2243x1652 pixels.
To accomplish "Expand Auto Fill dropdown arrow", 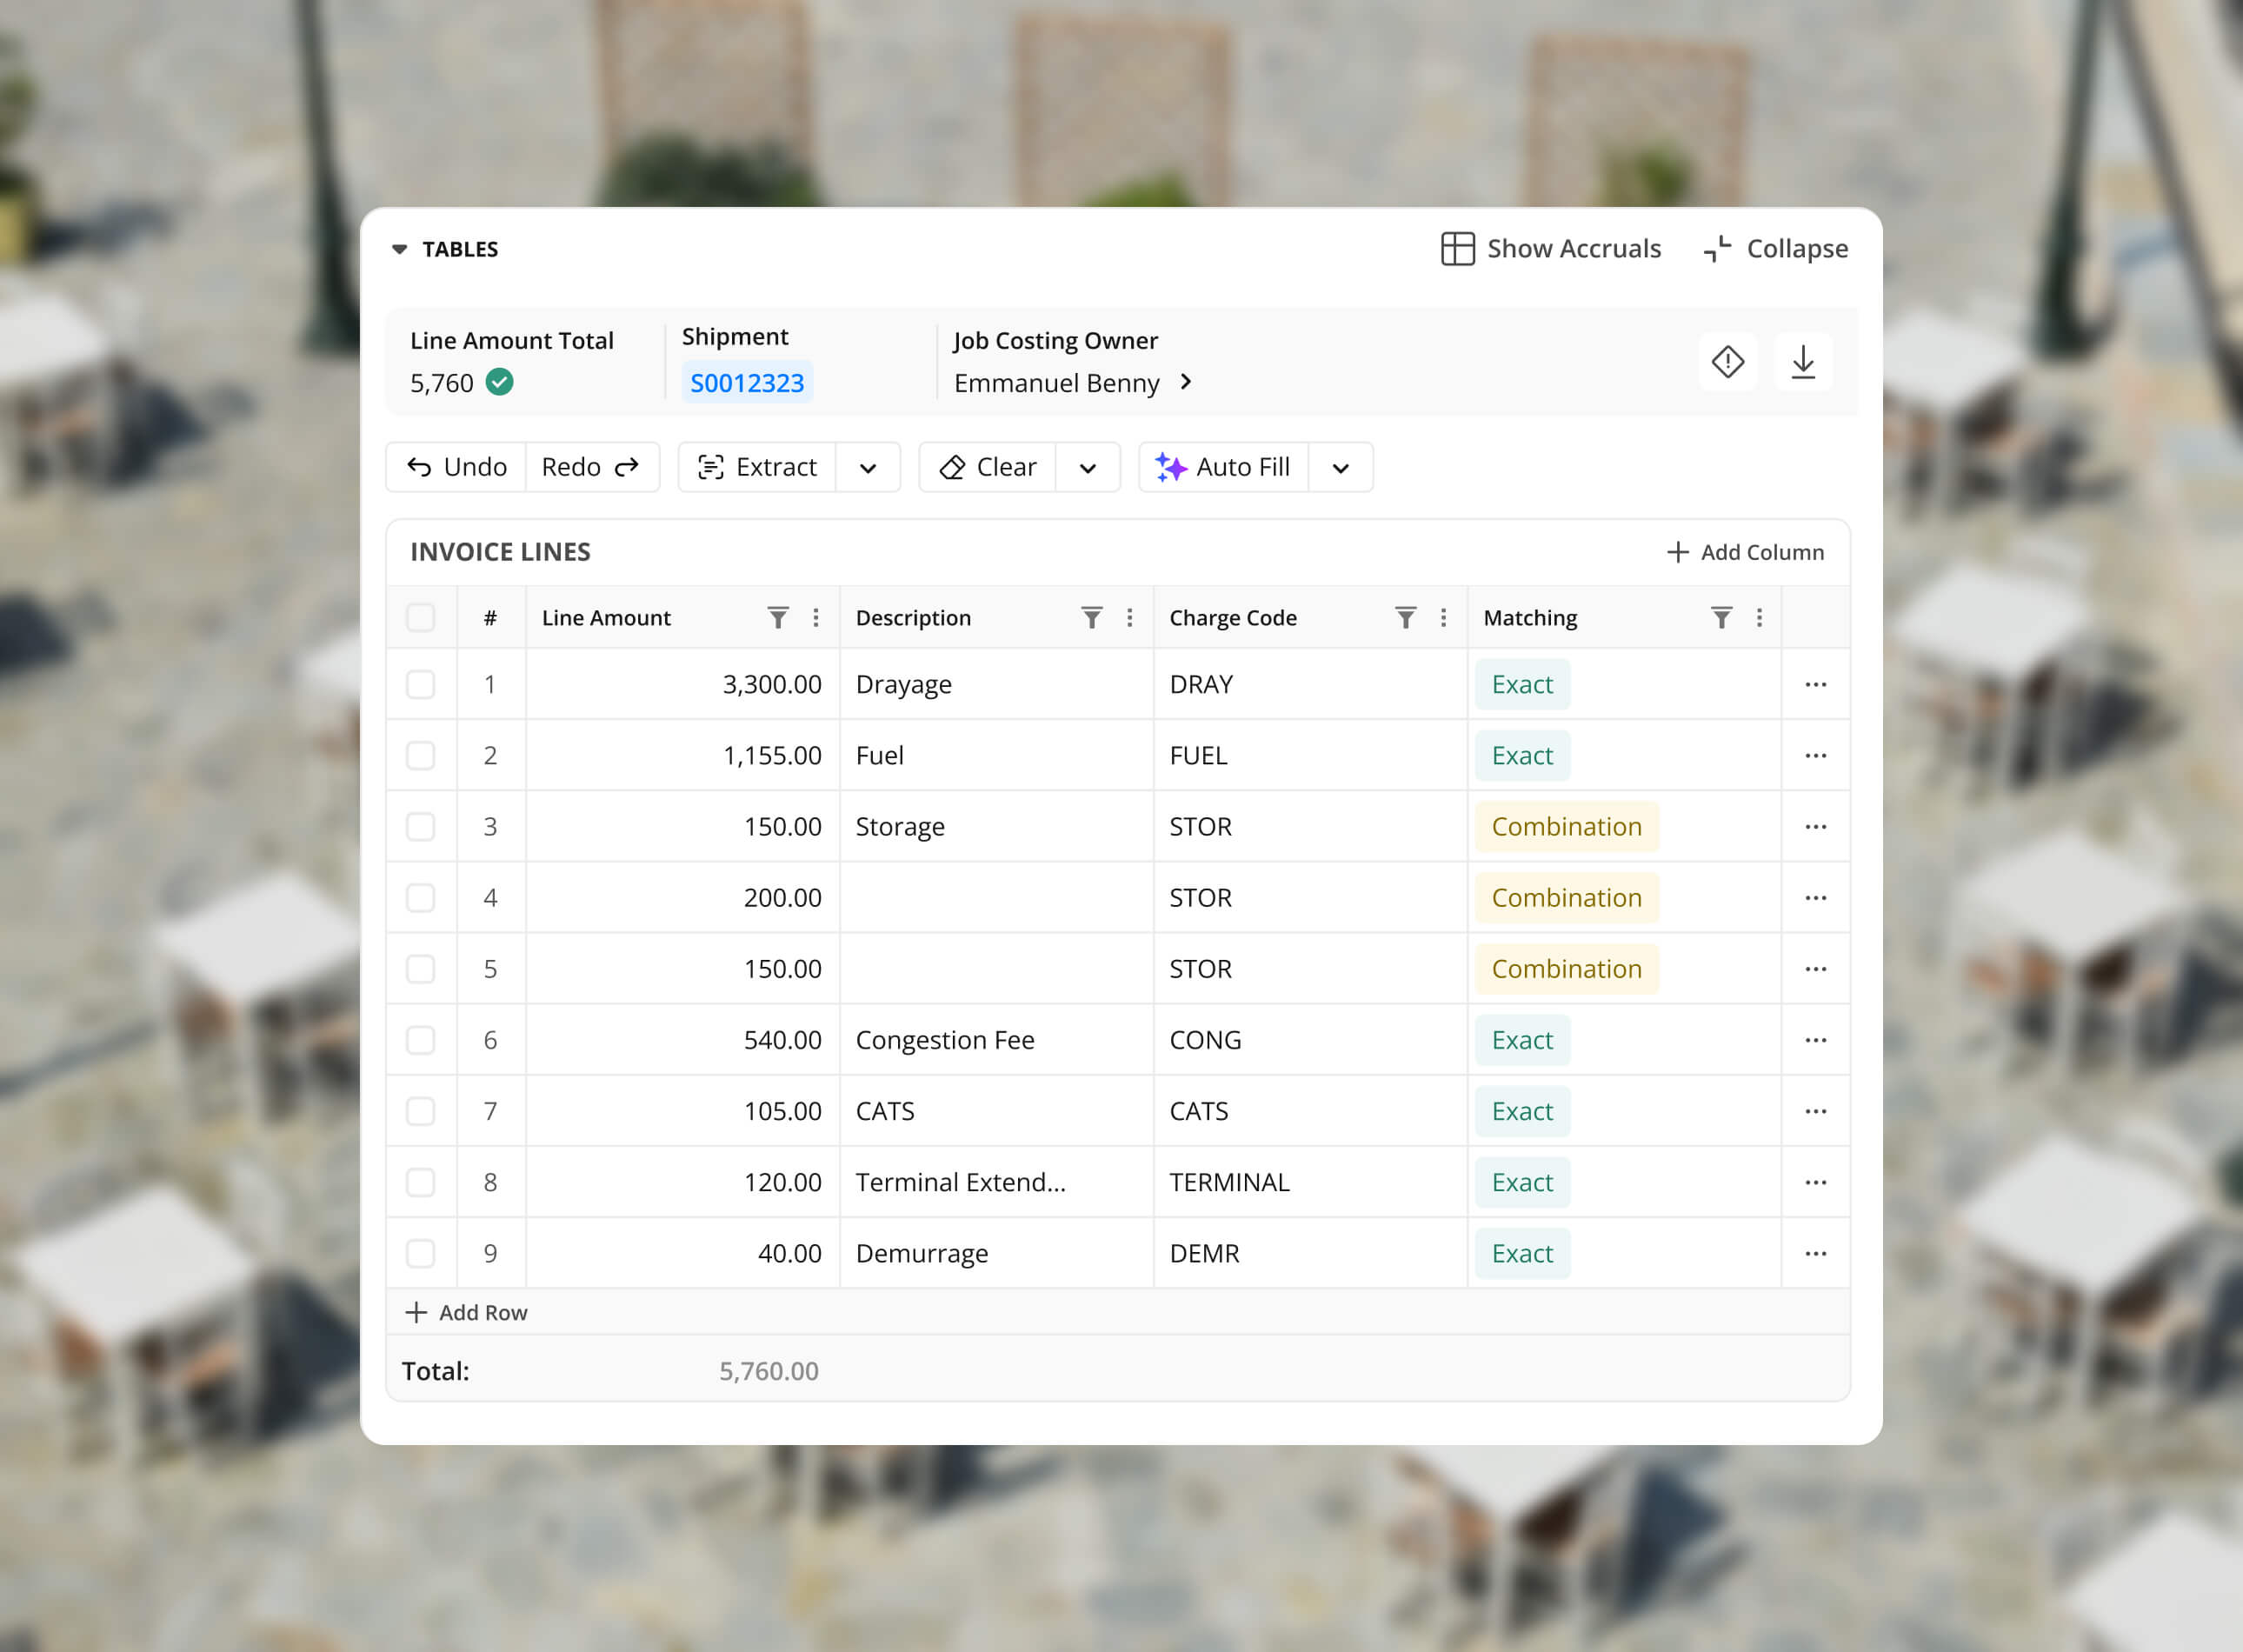I will click(1340, 468).
